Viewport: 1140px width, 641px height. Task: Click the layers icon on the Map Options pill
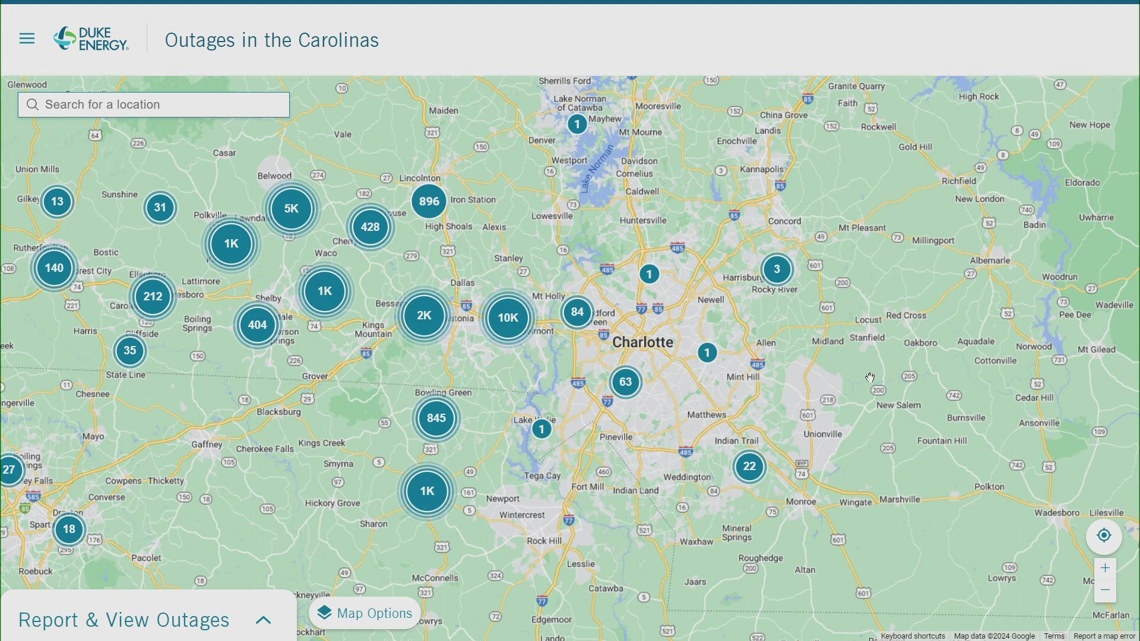324,612
